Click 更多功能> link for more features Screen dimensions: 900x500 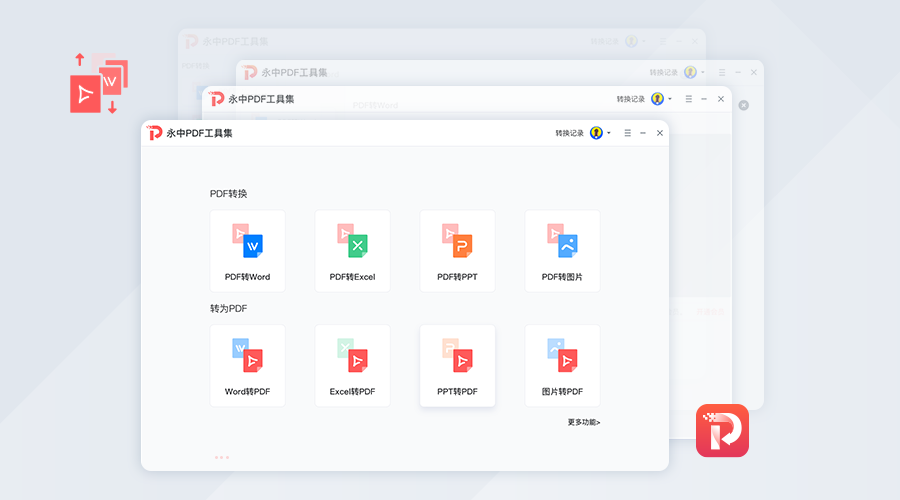(584, 423)
